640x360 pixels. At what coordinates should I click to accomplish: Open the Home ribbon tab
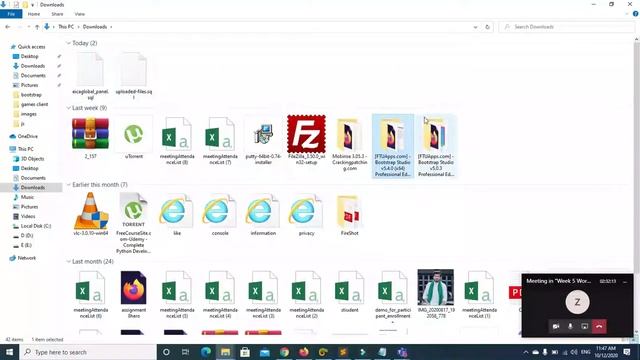click(34, 14)
